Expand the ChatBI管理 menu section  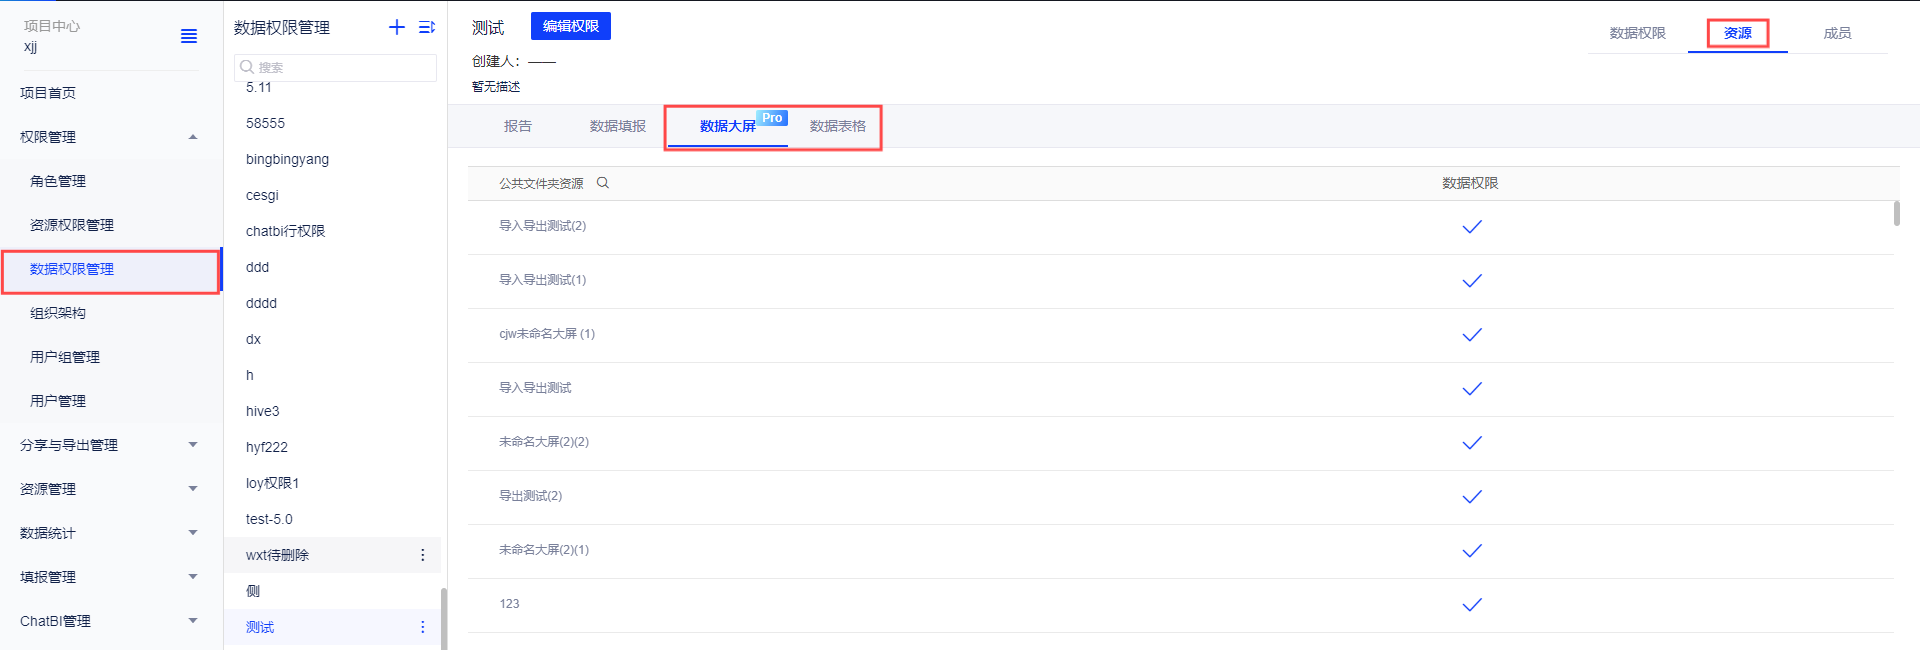click(193, 621)
